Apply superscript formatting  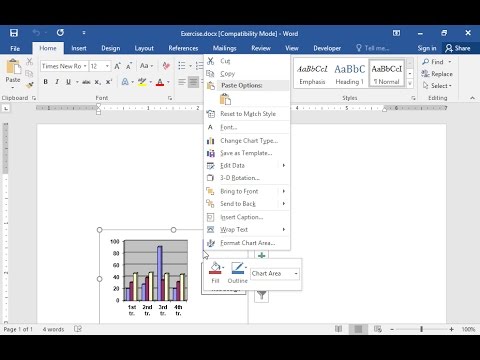point(109,82)
